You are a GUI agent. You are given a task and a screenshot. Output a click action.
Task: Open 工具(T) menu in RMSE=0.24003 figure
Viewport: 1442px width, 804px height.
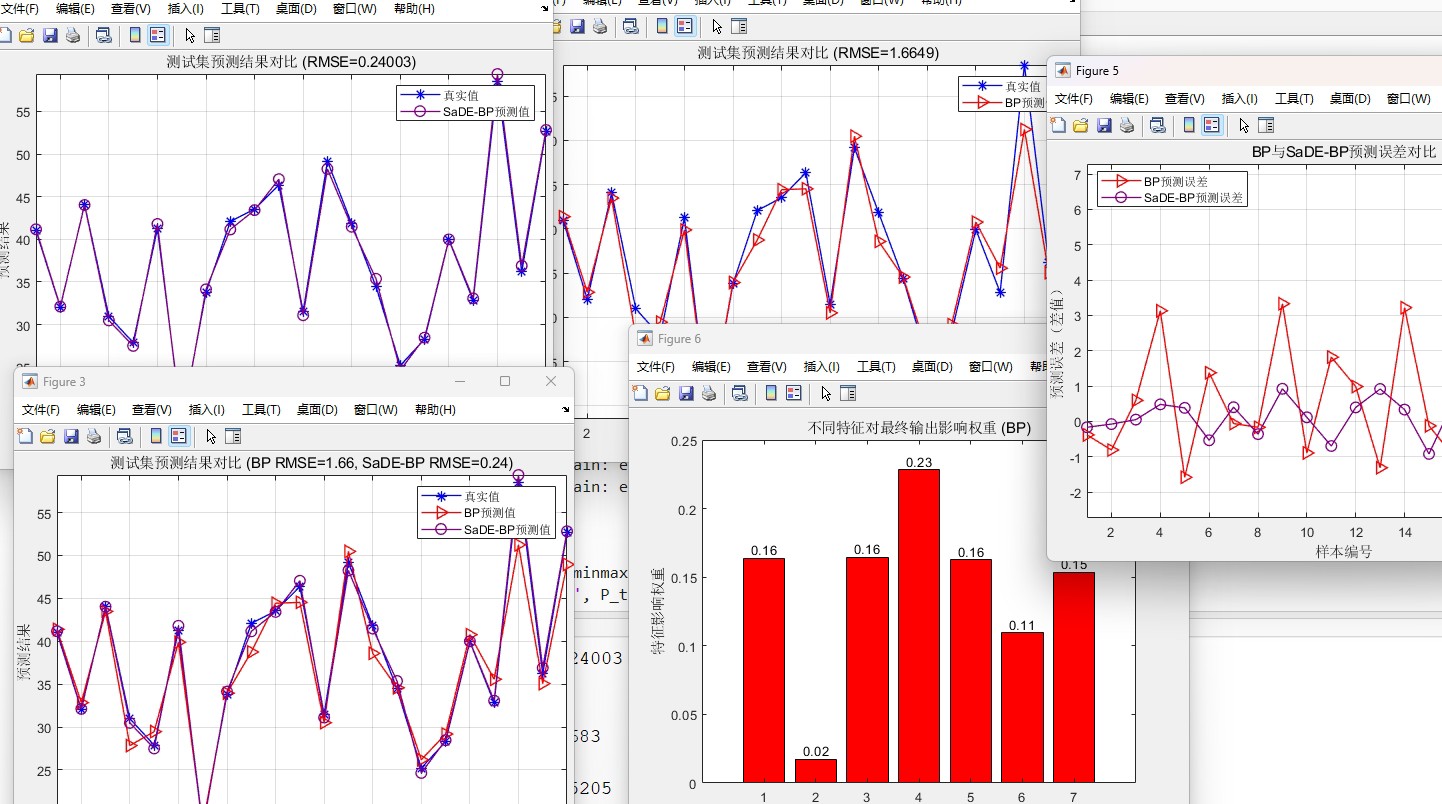coord(238,9)
